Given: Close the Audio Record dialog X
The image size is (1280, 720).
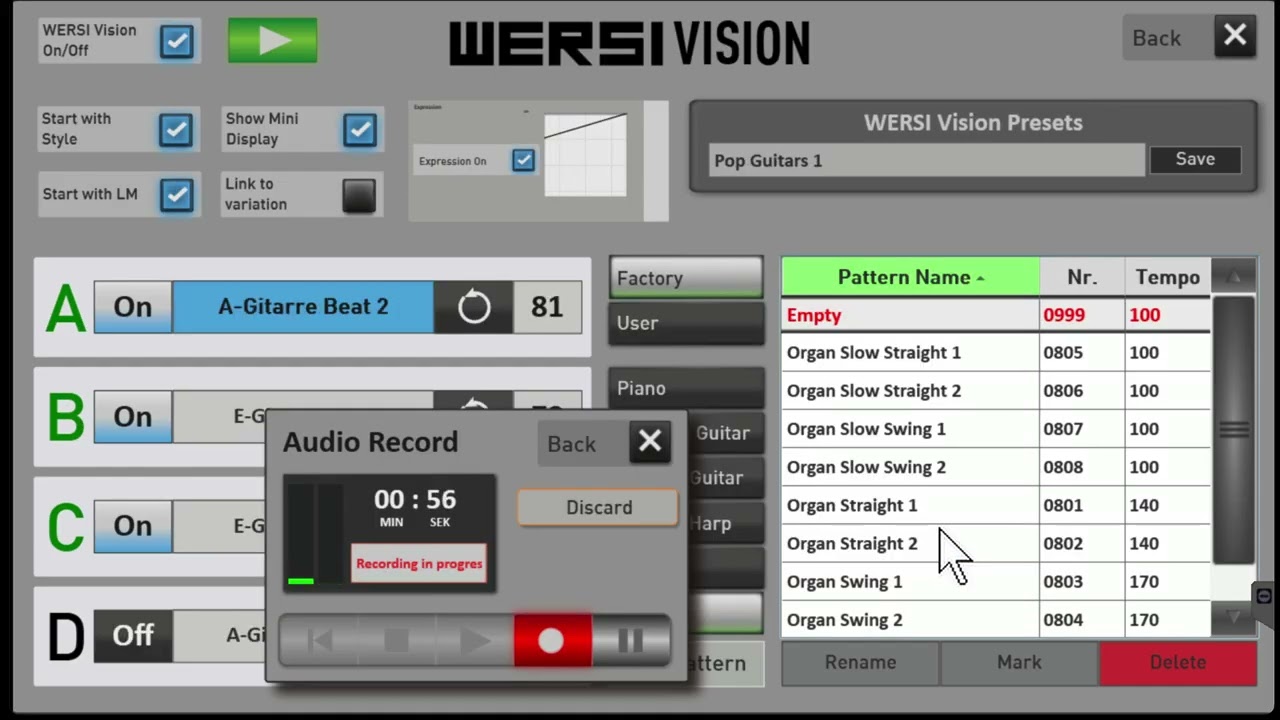Looking at the screenshot, I should [650, 442].
